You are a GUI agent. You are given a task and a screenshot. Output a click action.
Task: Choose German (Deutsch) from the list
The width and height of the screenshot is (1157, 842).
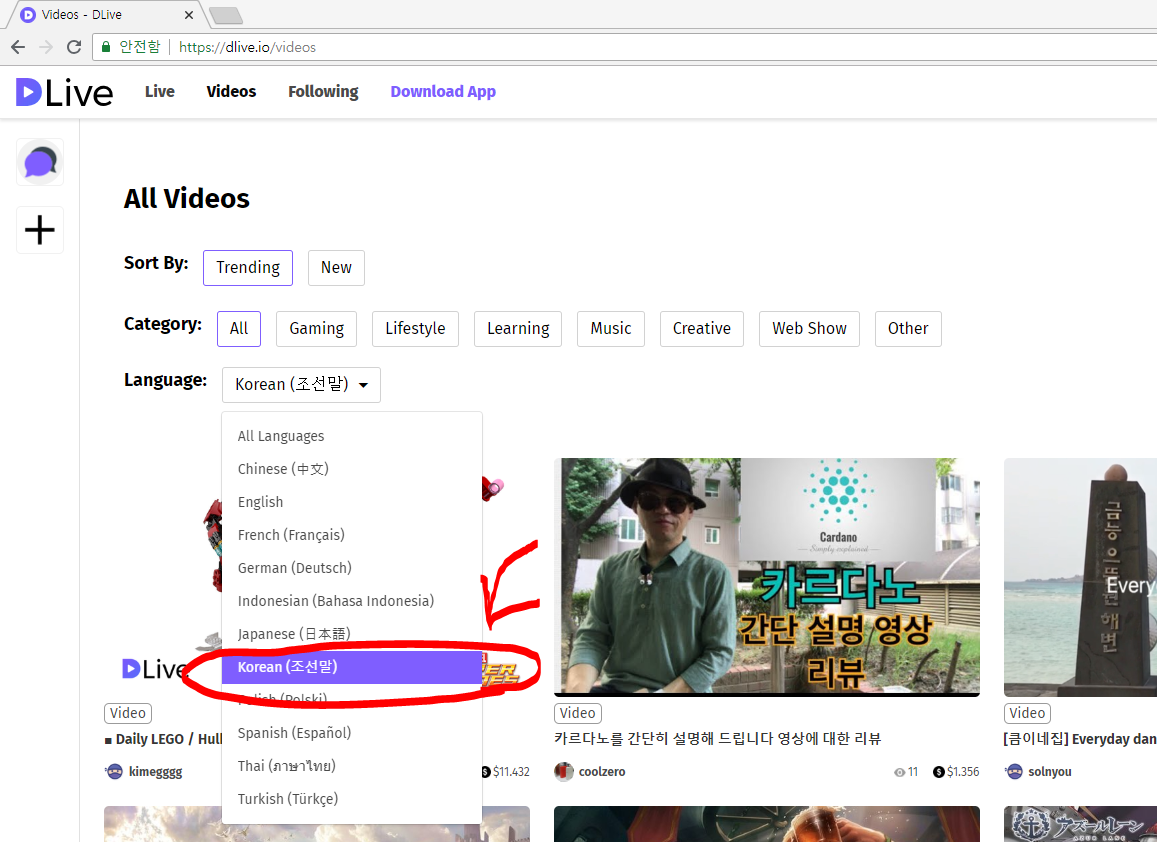[x=352, y=568]
